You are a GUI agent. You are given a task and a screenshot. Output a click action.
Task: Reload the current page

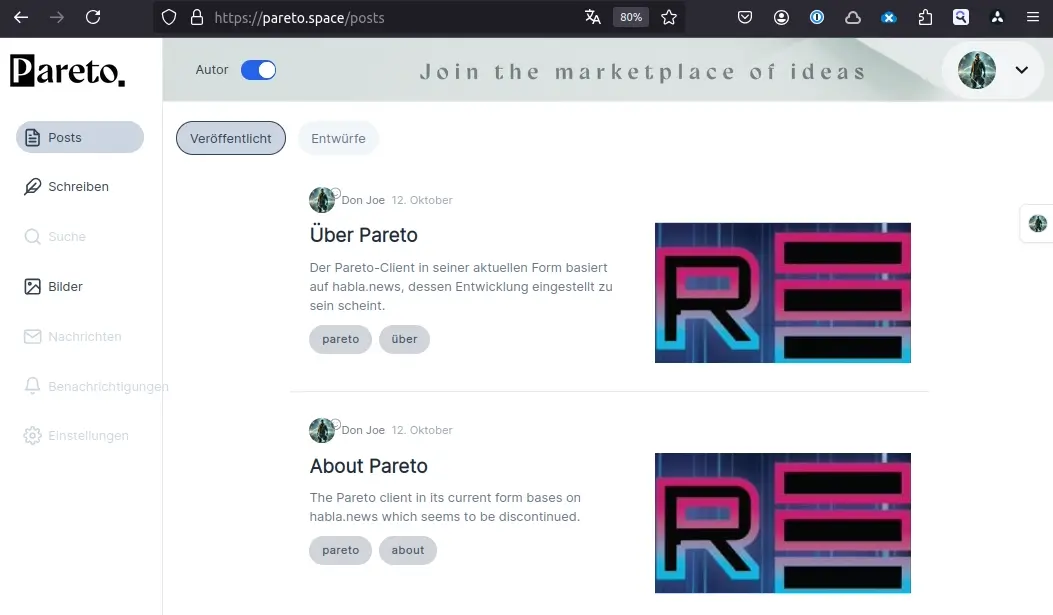[93, 17]
